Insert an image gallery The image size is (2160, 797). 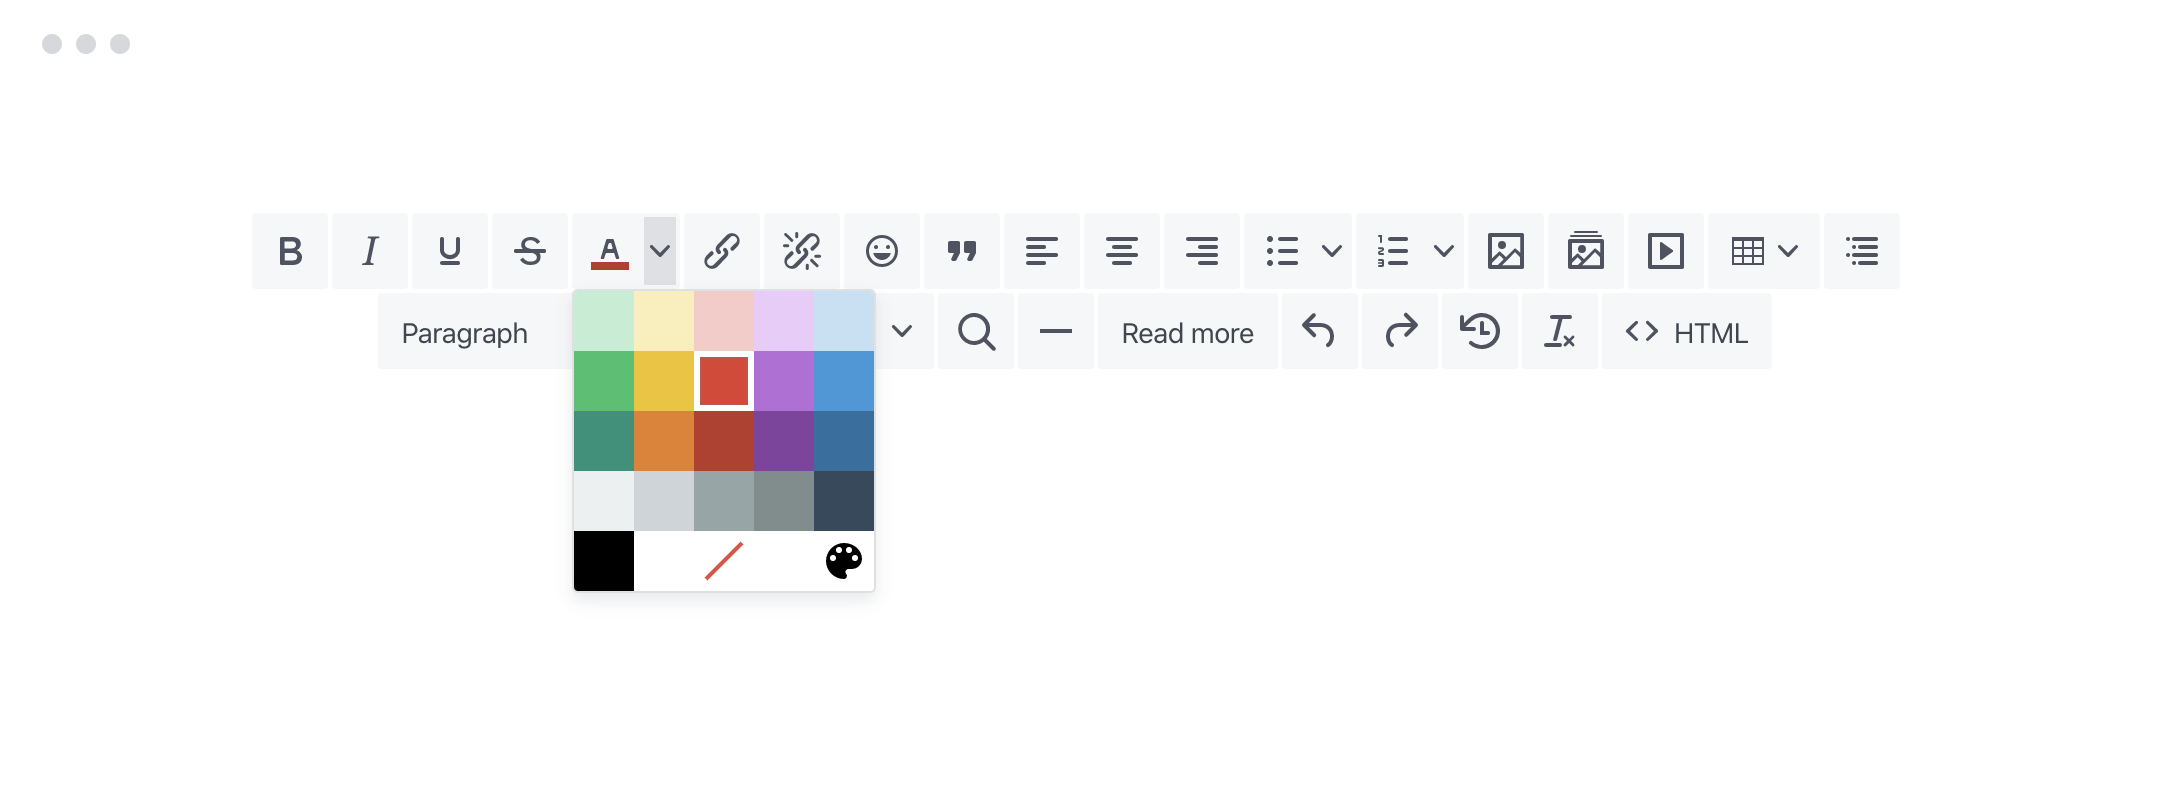coord(1586,251)
